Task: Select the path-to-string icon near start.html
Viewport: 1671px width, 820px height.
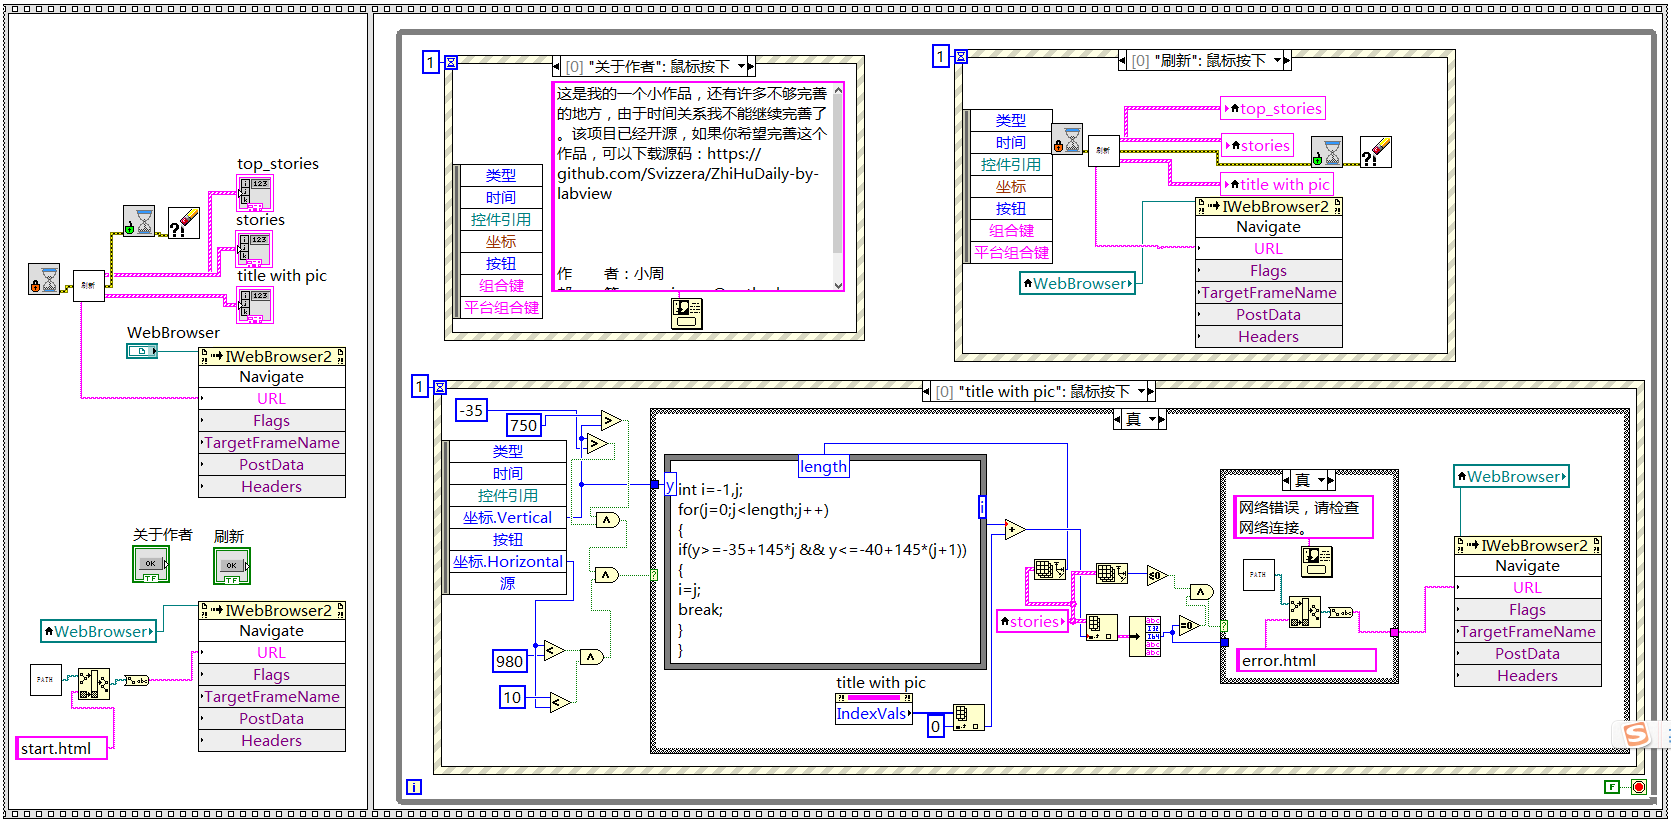Action: pos(136,680)
